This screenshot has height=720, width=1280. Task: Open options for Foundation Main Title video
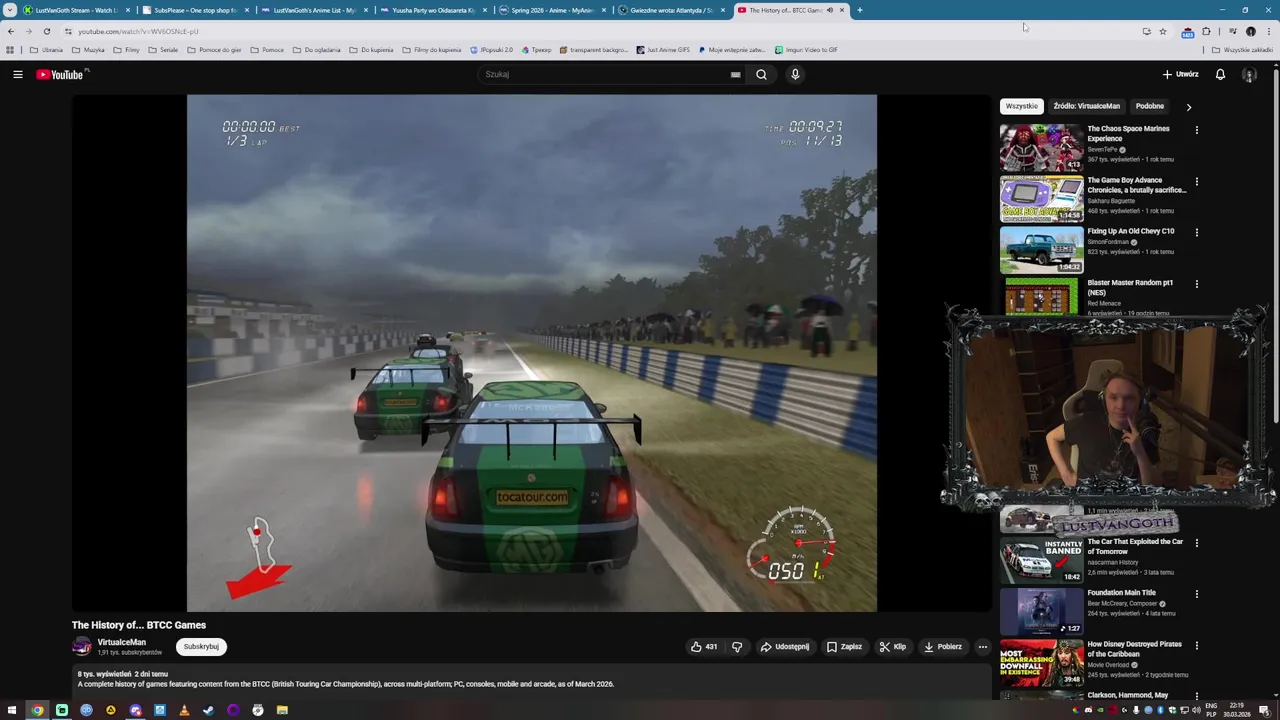pos(1196,594)
